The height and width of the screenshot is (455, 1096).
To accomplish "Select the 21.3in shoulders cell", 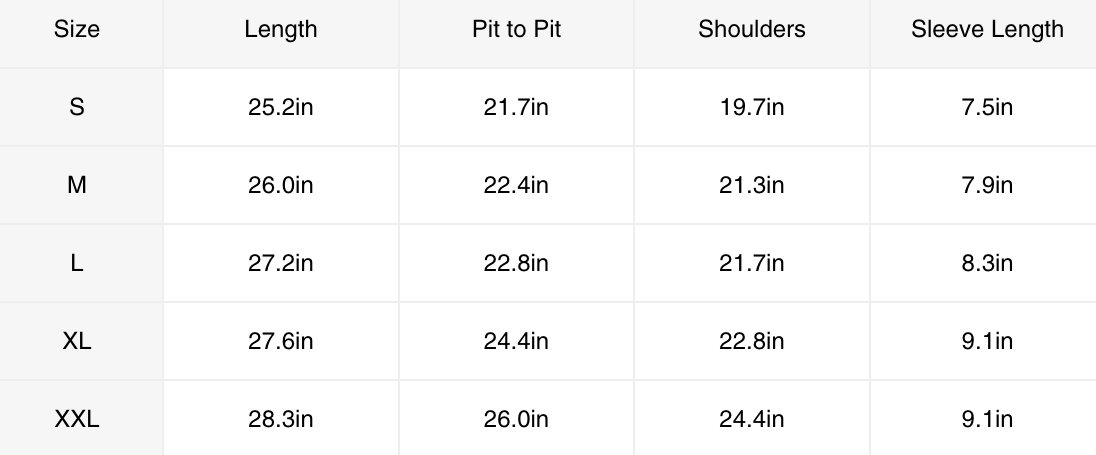I will pyautogui.click(x=751, y=185).
